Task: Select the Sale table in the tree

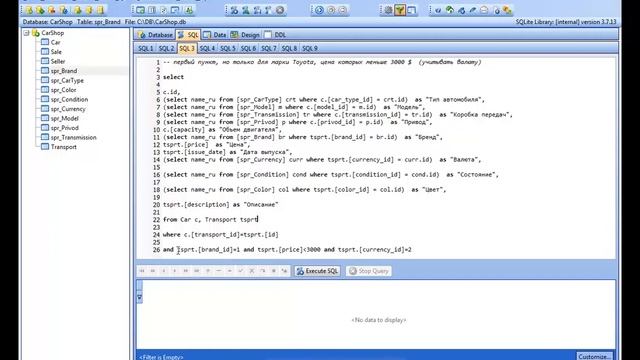Action: (56, 52)
